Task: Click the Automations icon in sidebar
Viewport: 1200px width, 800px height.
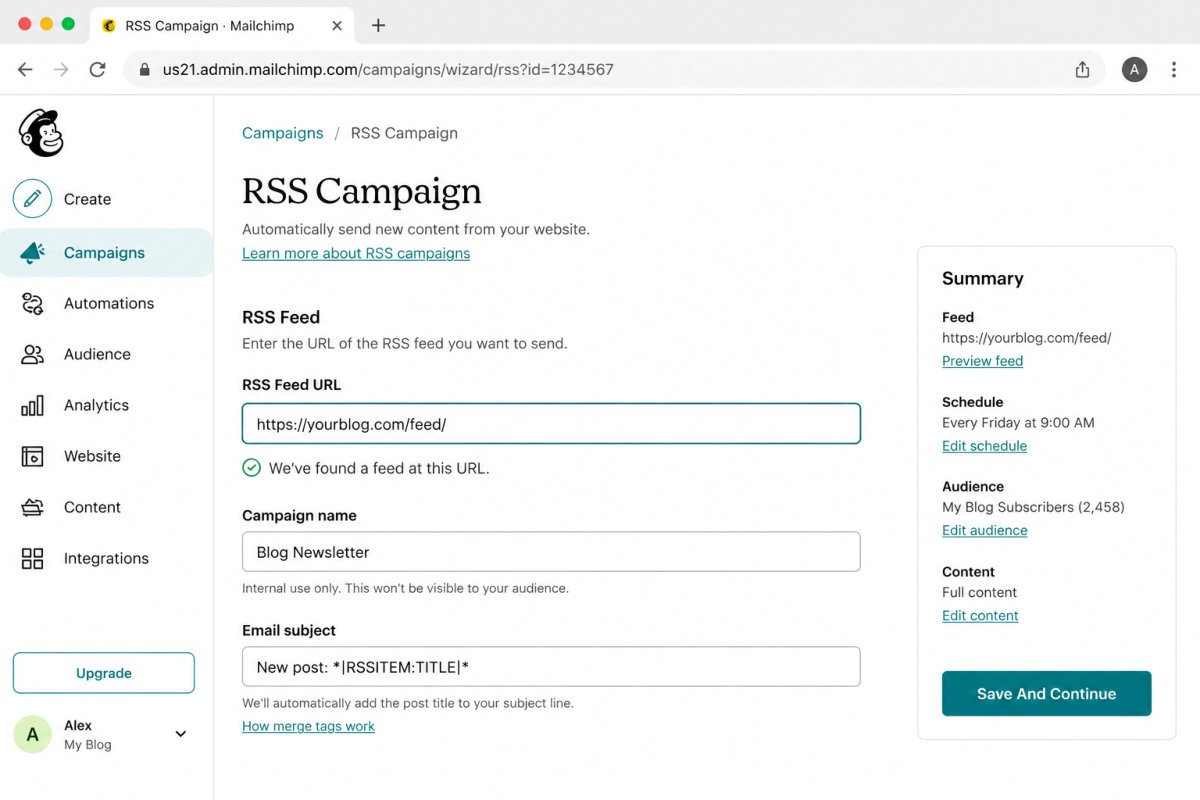Action: (32, 304)
